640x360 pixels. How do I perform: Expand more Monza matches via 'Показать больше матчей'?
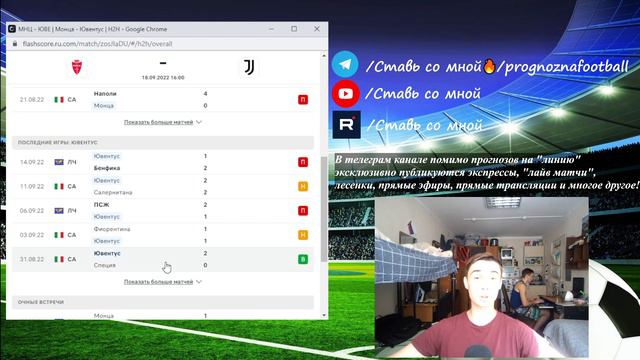point(158,122)
